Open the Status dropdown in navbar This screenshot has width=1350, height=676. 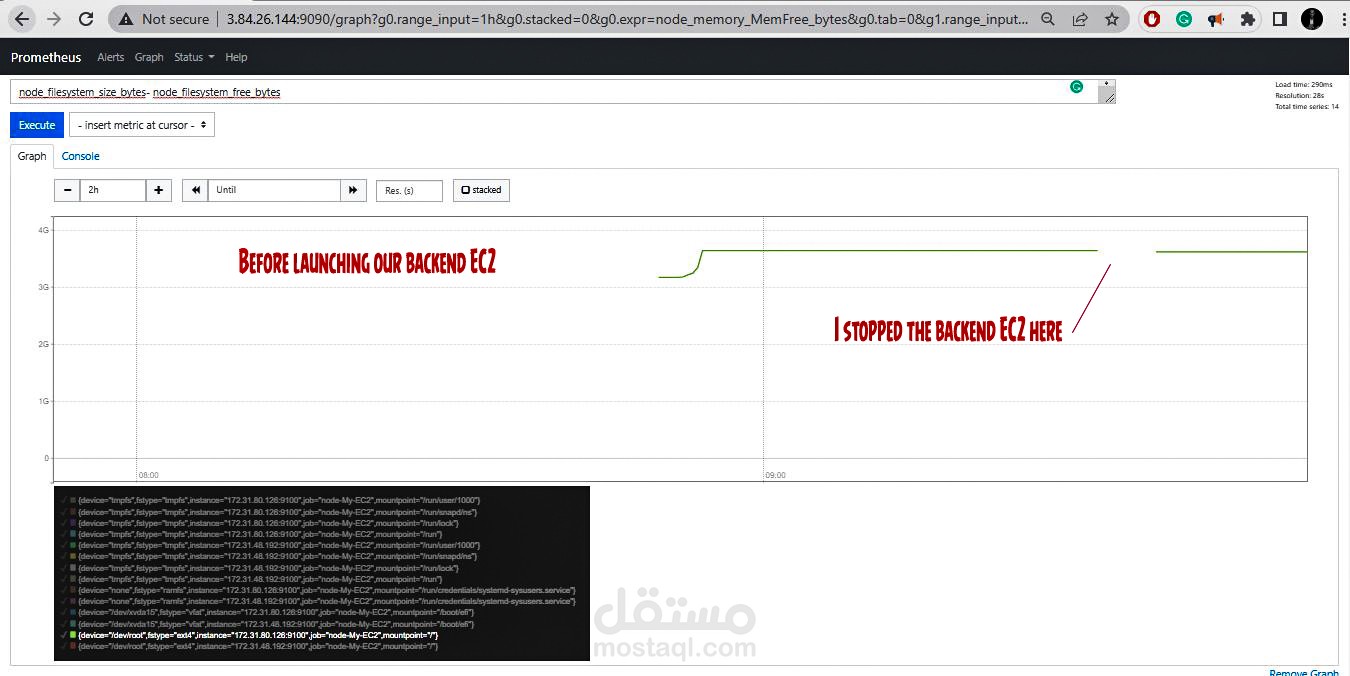pyautogui.click(x=194, y=57)
